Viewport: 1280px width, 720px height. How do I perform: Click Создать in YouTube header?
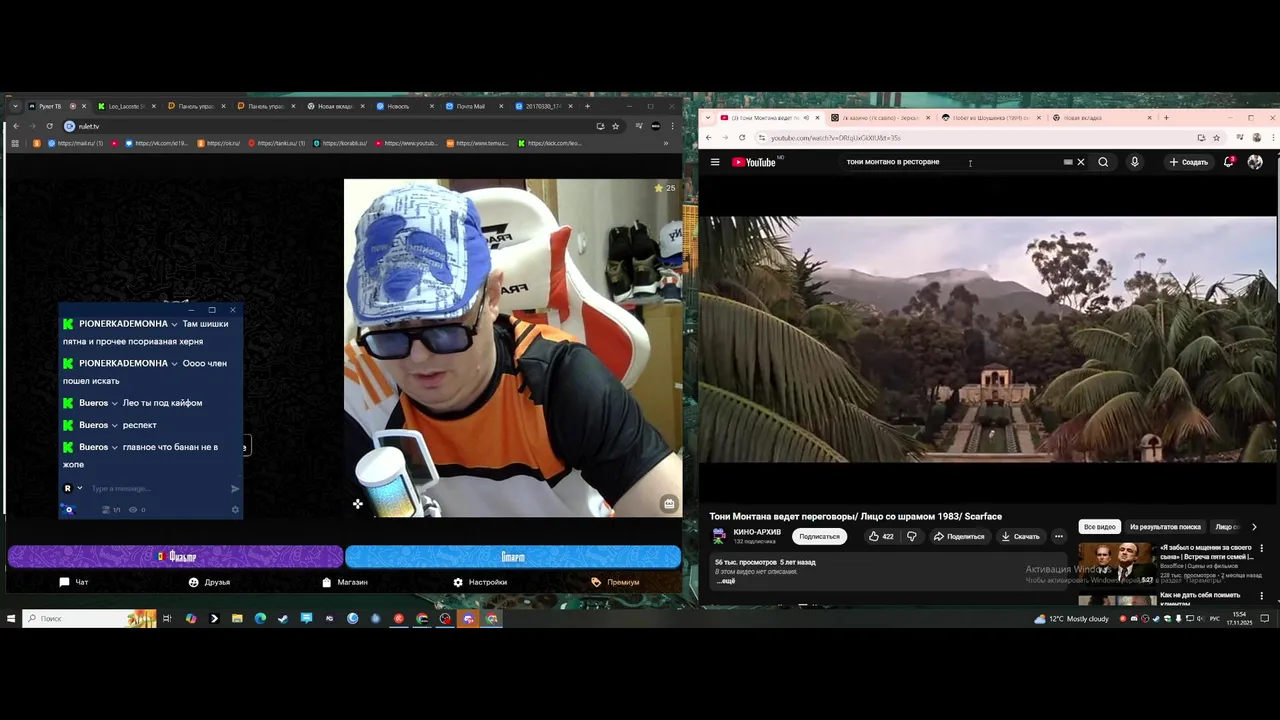tap(1188, 162)
